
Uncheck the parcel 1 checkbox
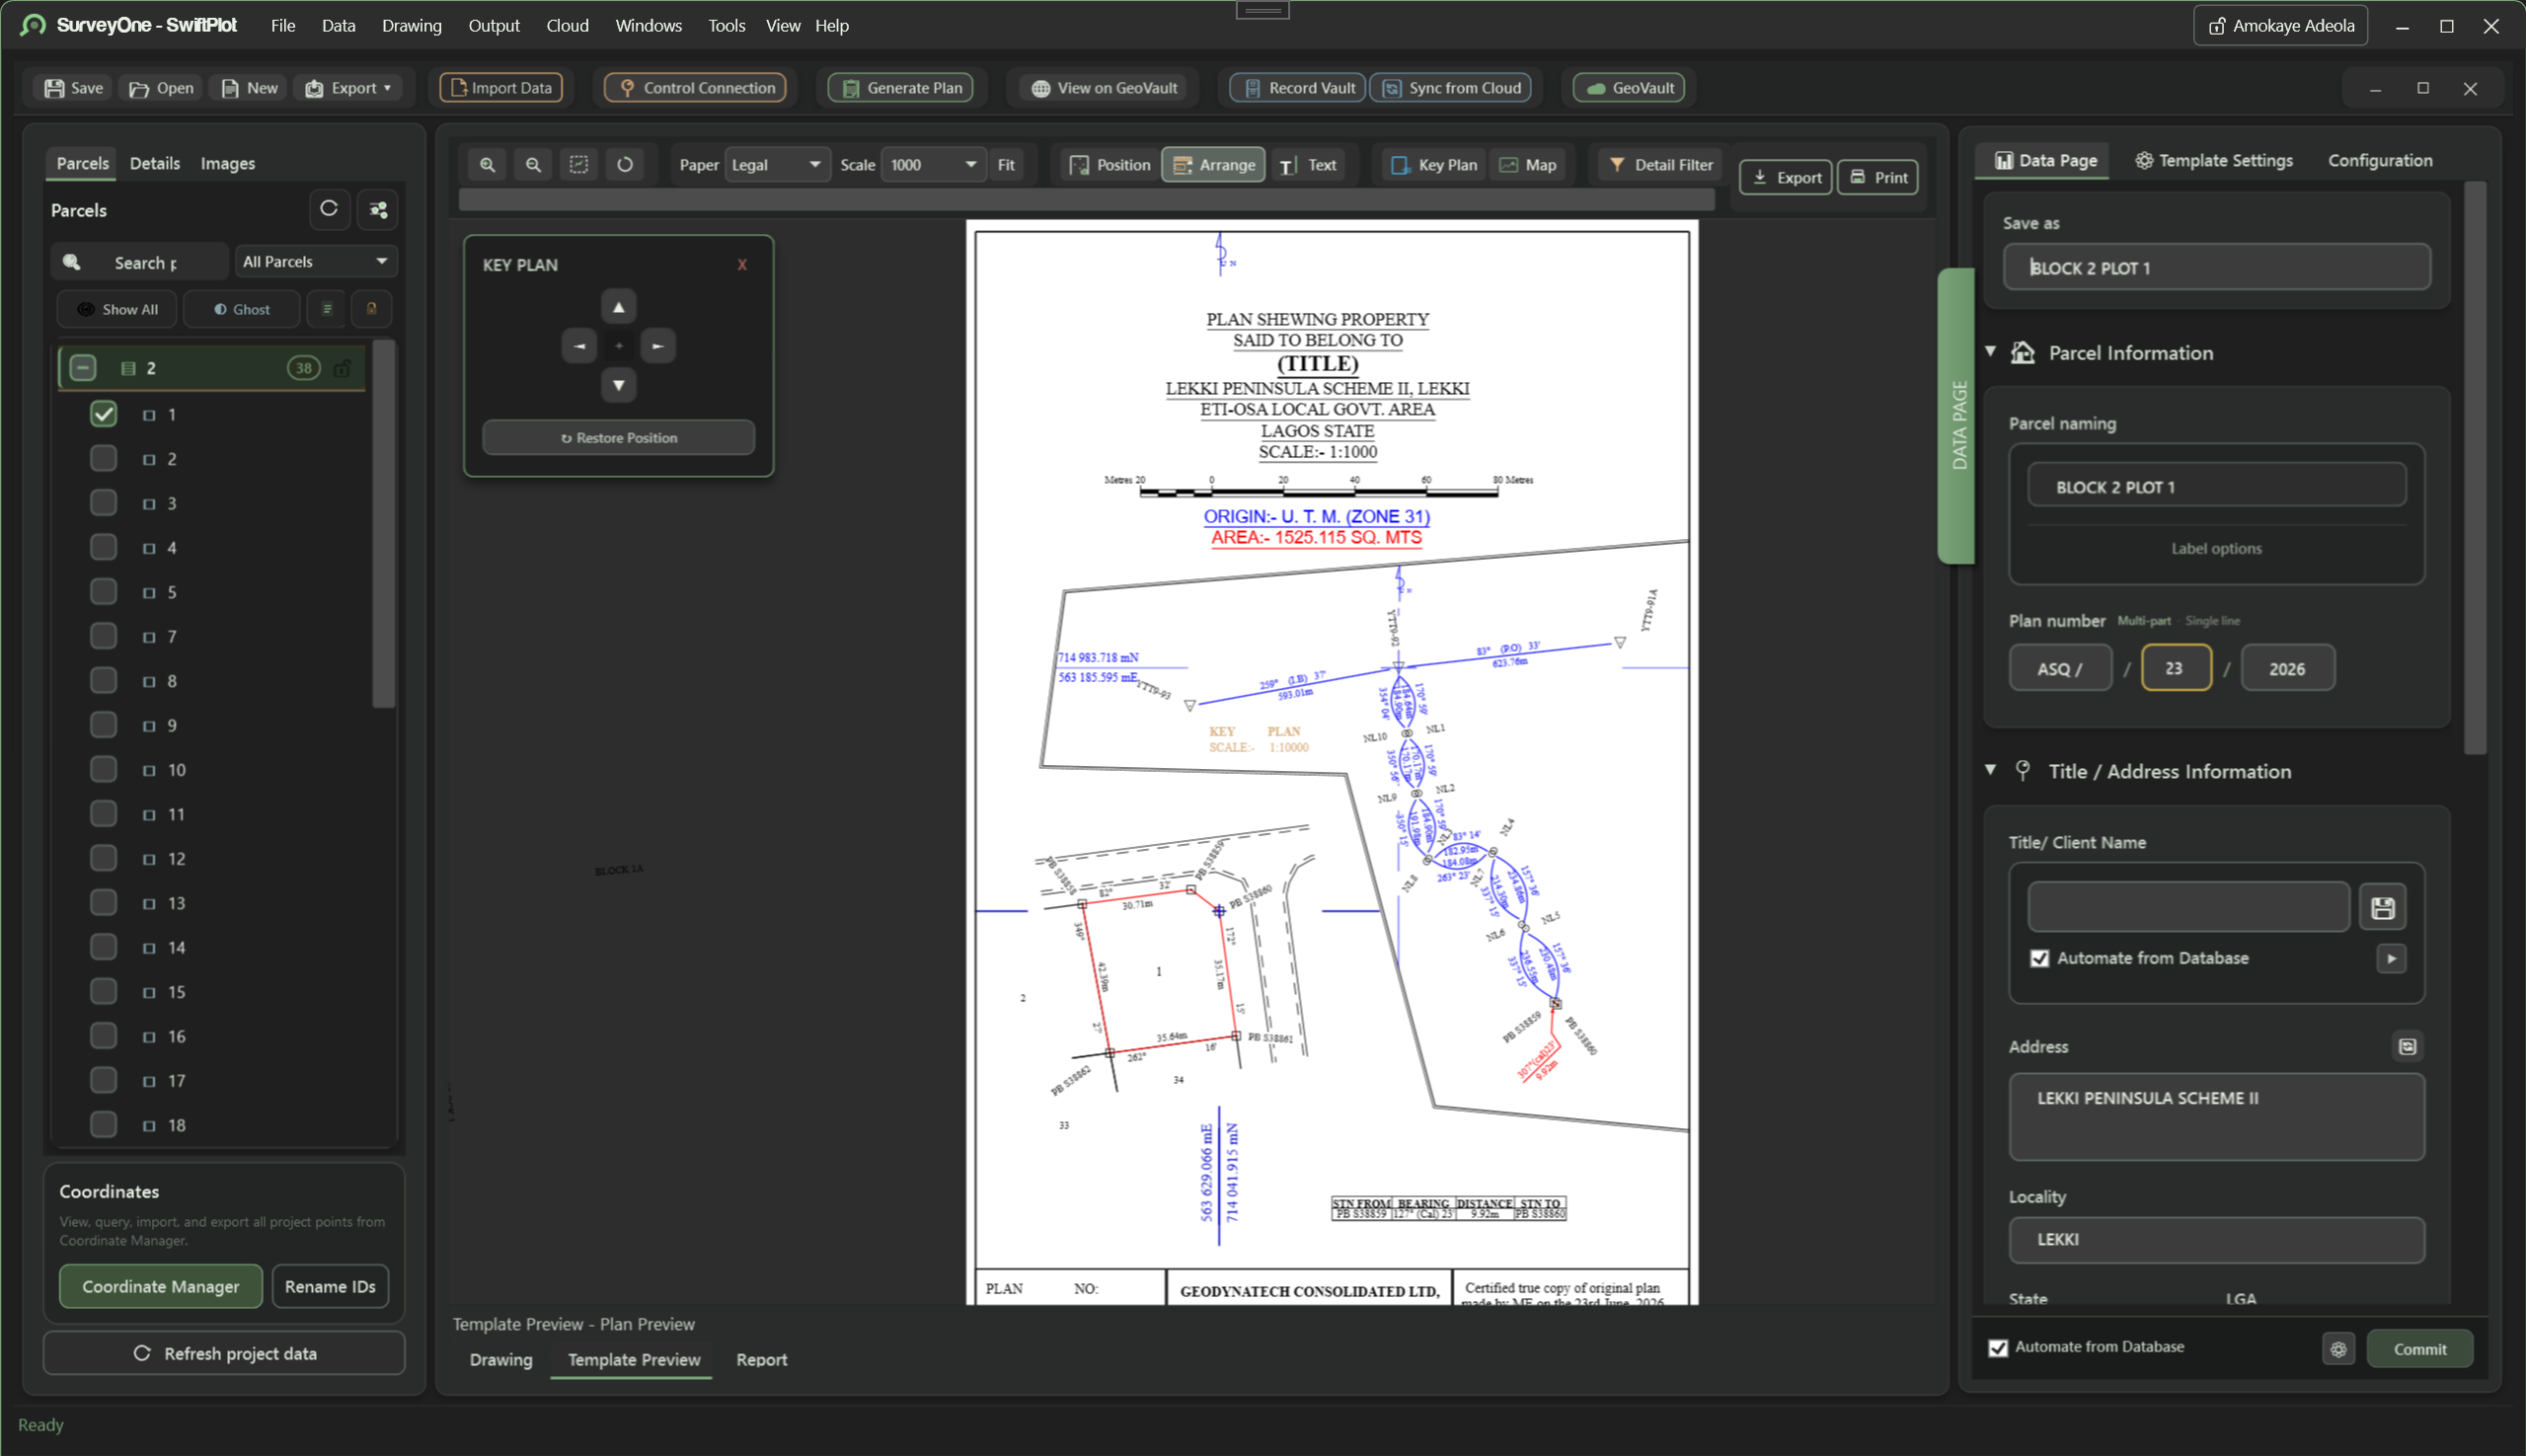[x=103, y=414]
